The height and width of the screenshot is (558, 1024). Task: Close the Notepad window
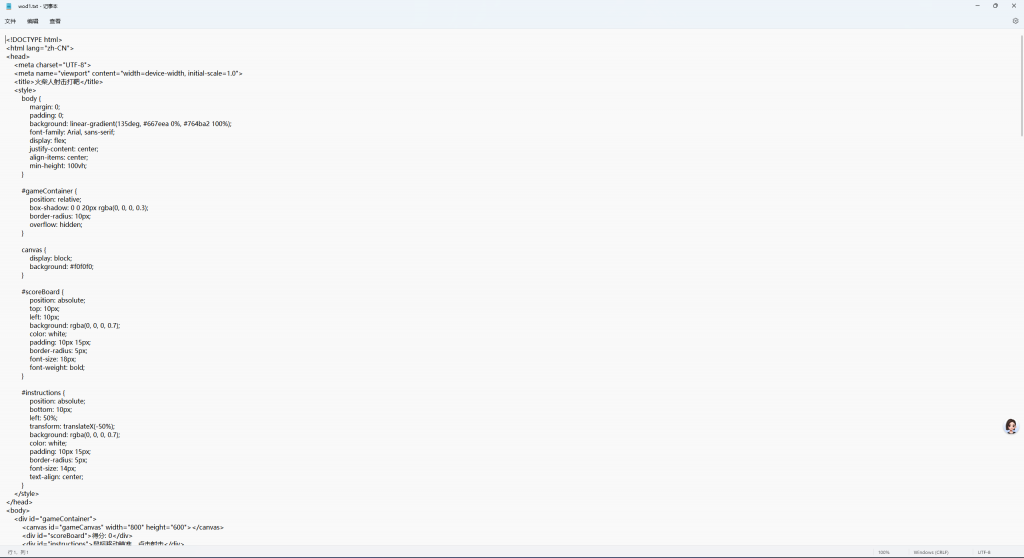pyautogui.click(x=1014, y=5)
